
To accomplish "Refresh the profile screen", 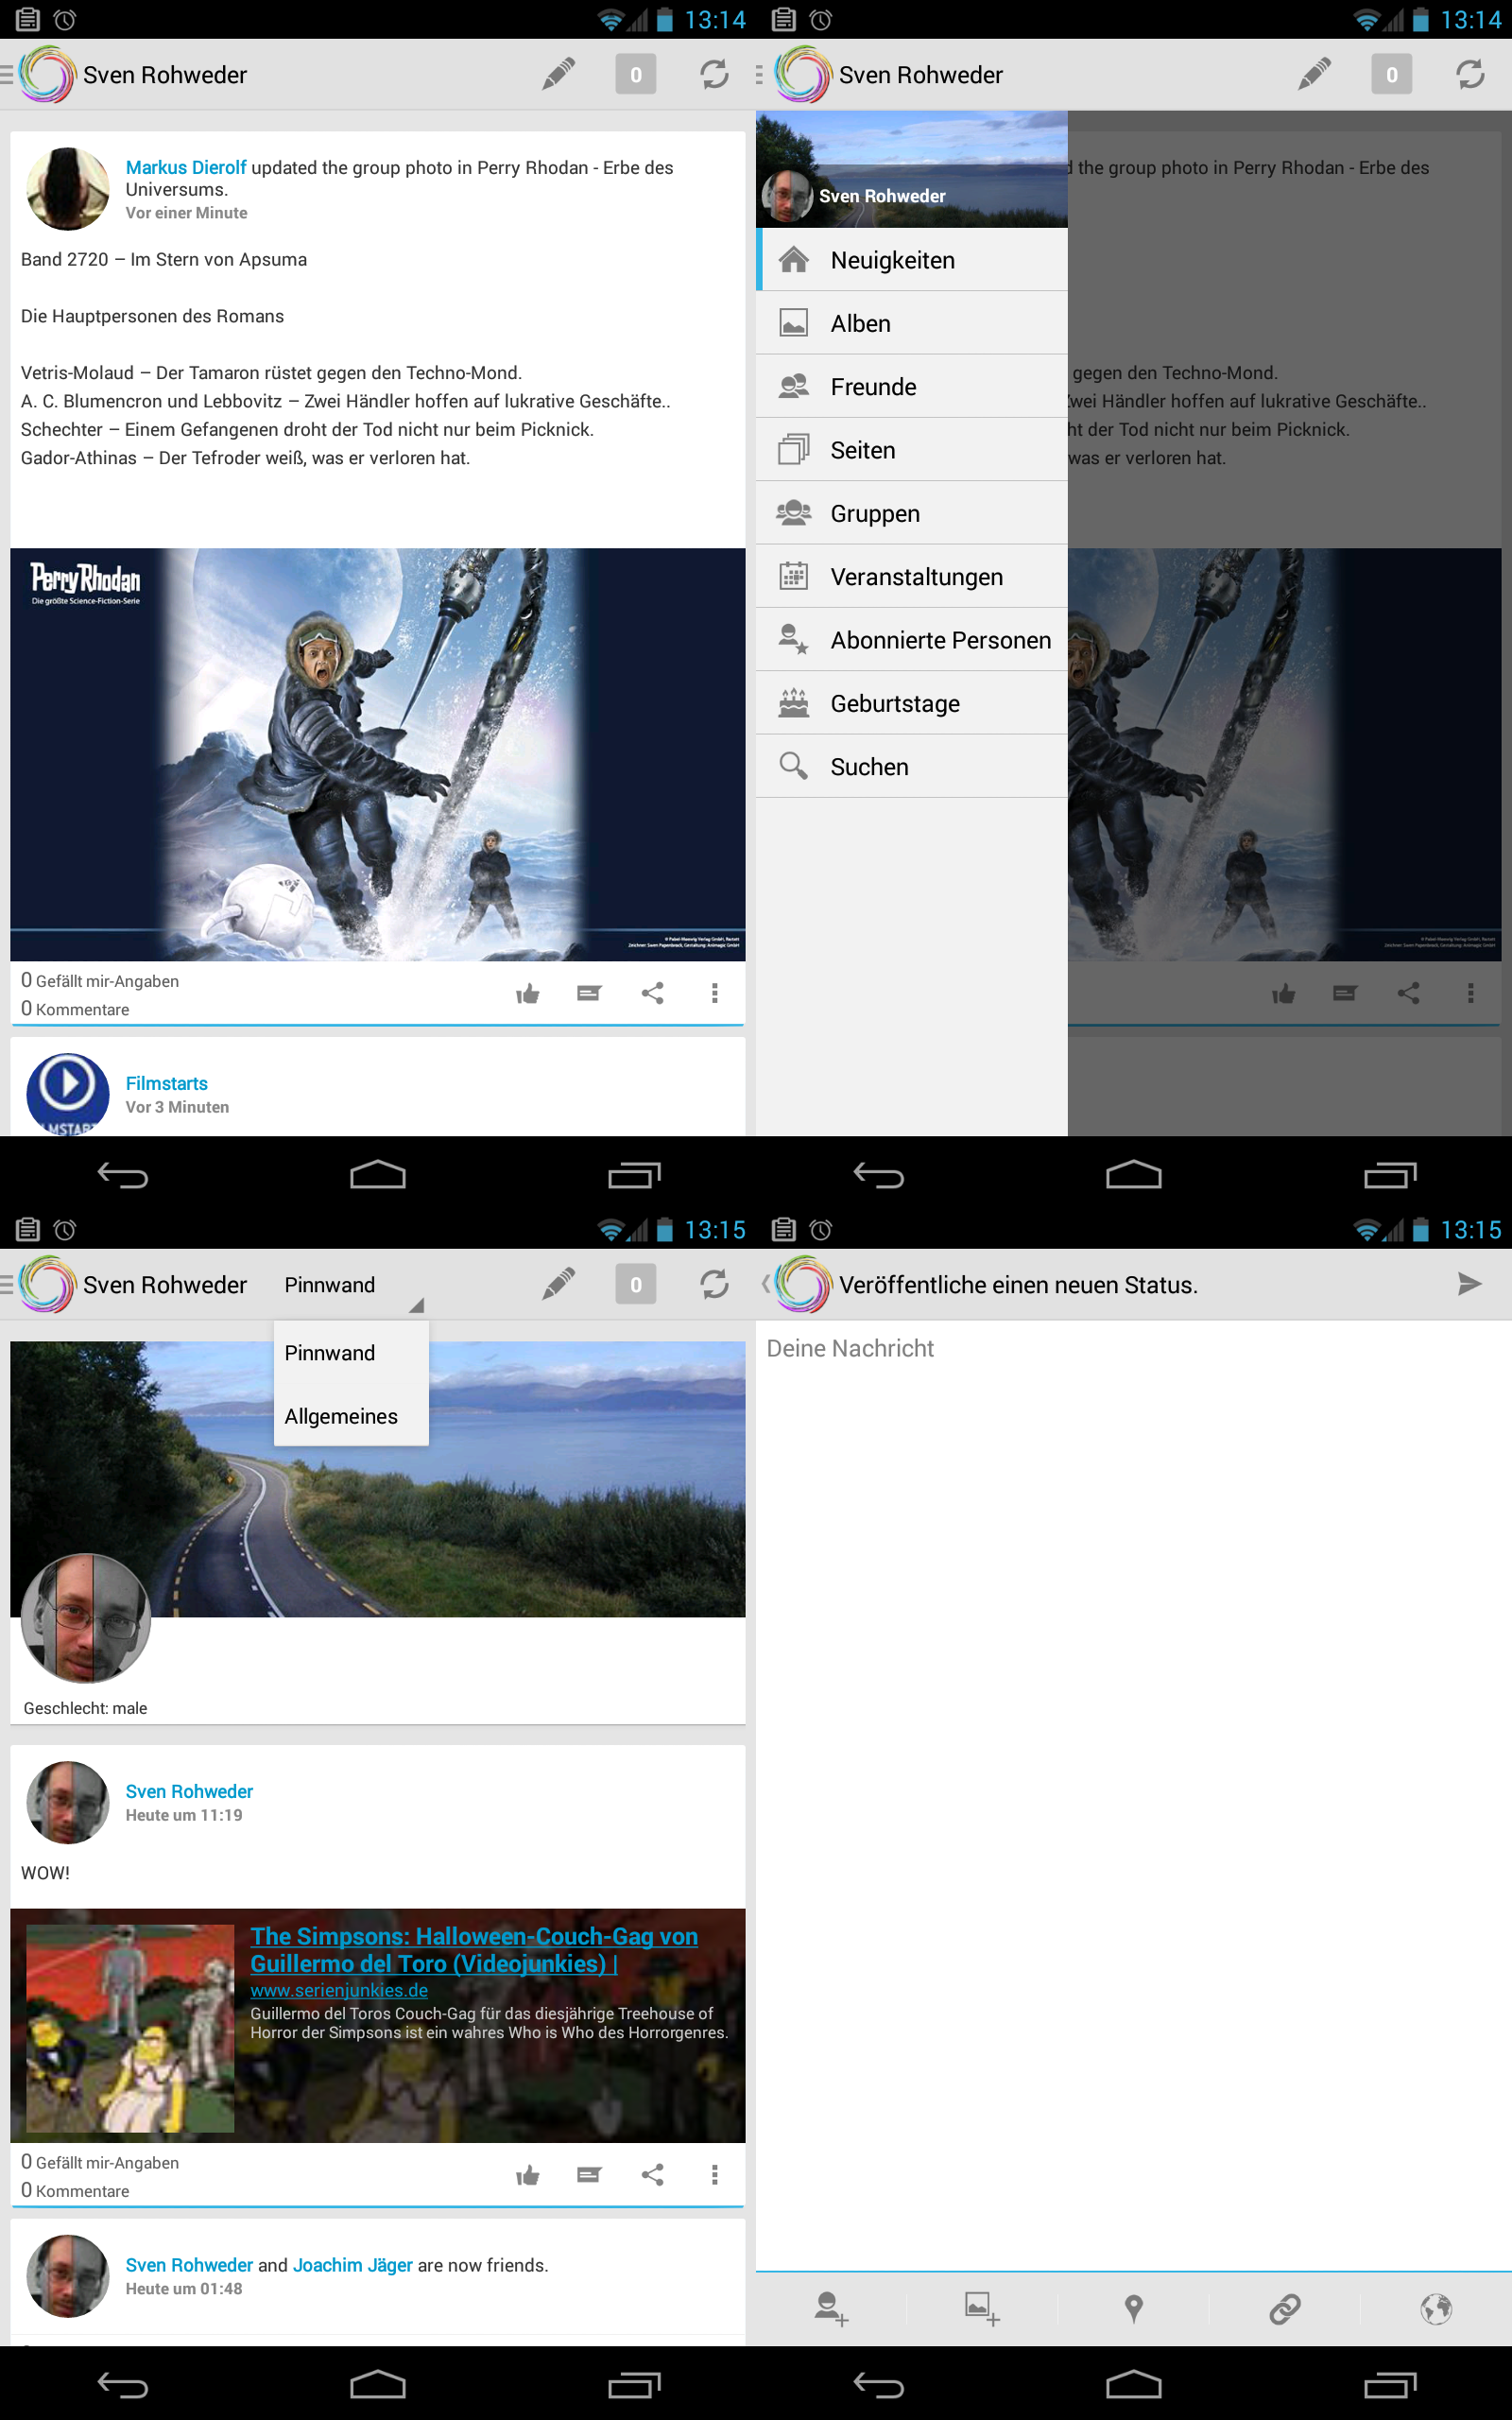I will pyautogui.click(x=714, y=1284).
